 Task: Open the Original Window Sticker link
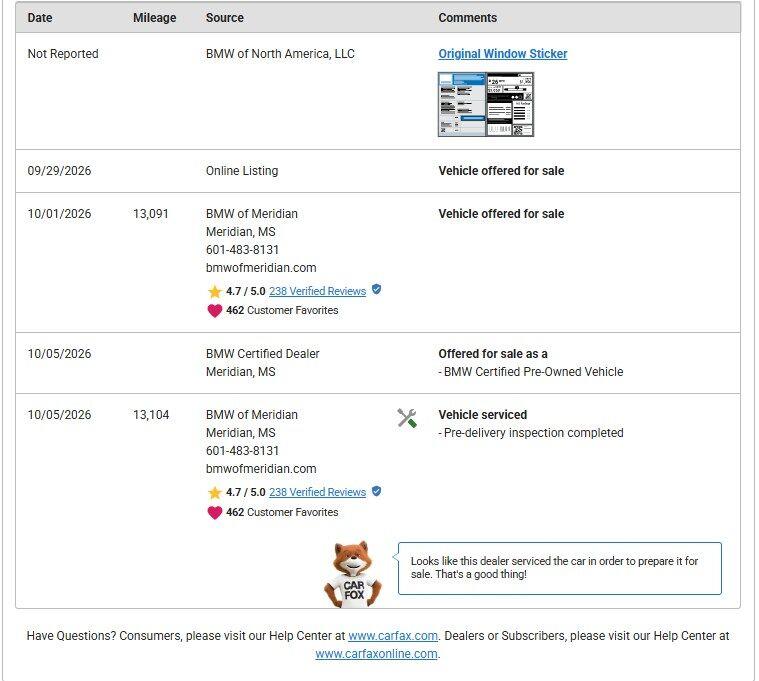502,54
